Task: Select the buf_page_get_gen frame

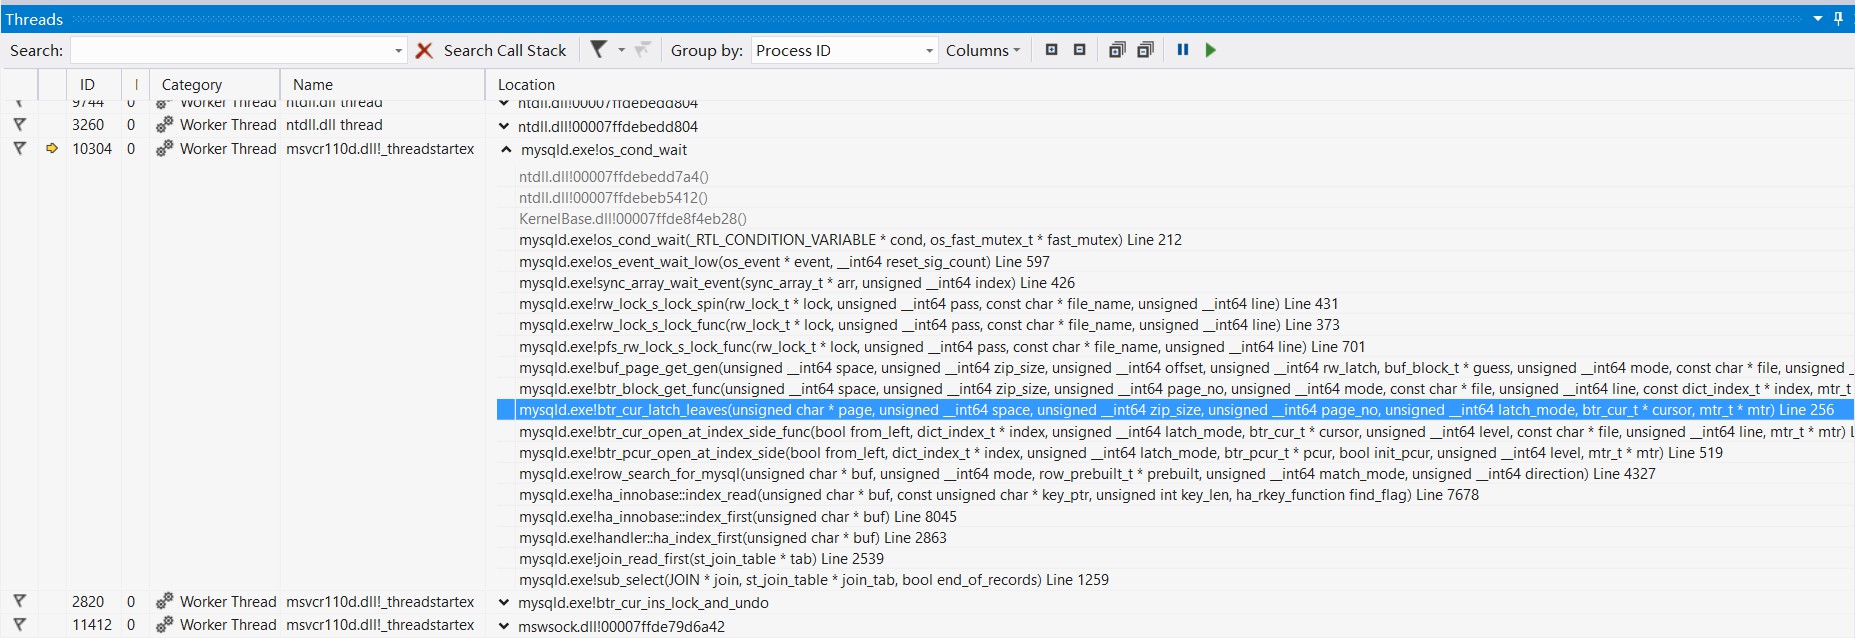Action: [1186, 368]
